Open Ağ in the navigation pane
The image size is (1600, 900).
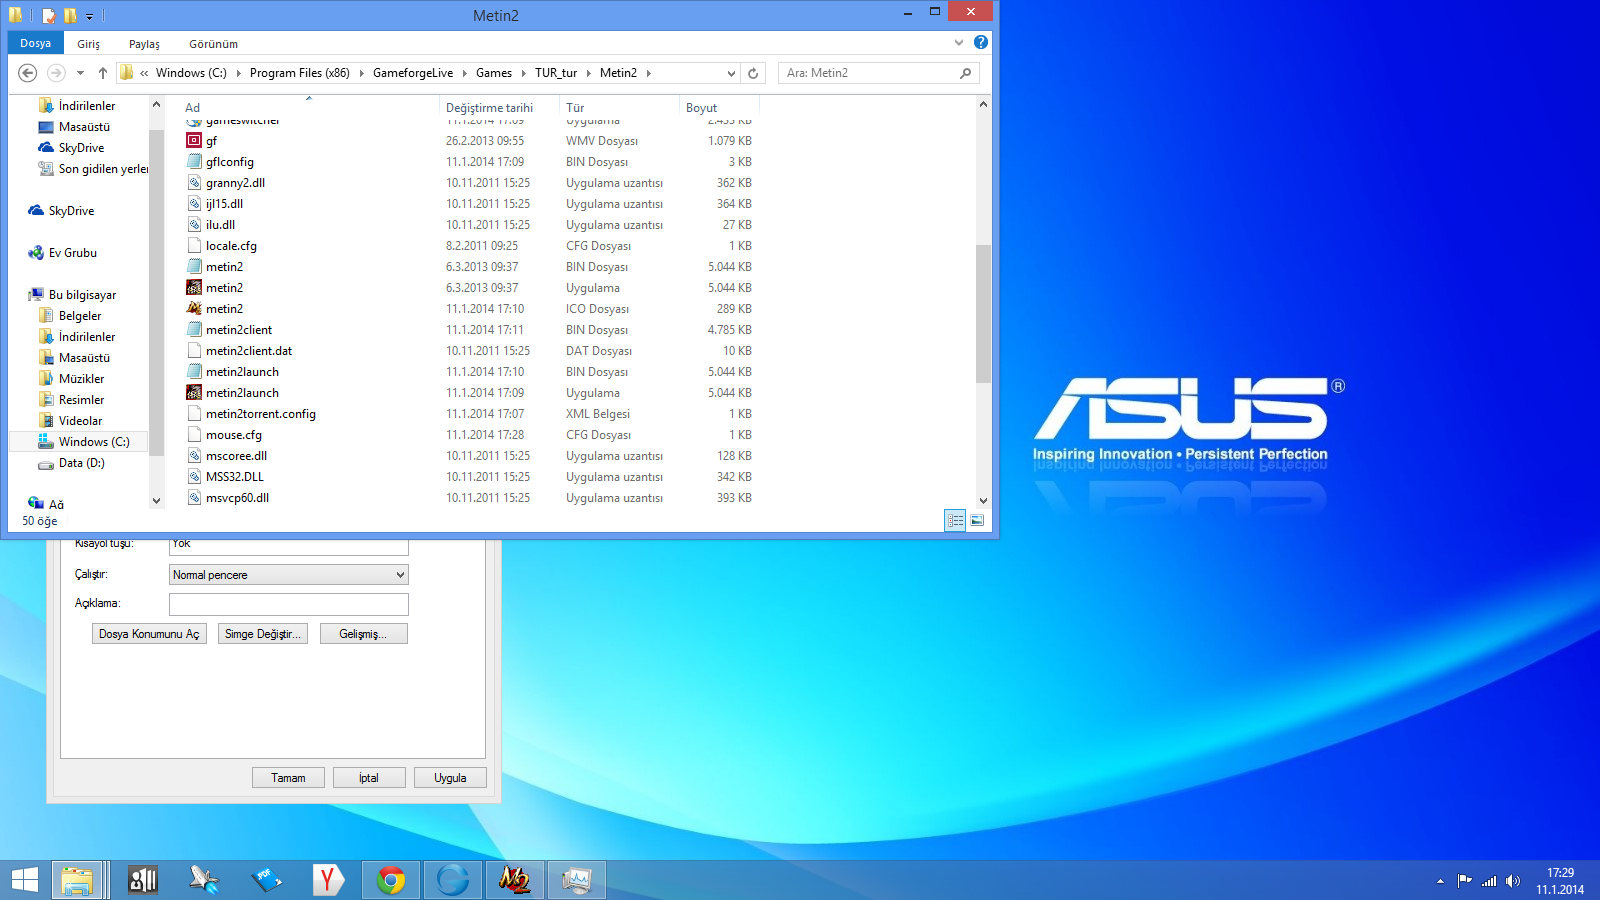tap(56, 504)
